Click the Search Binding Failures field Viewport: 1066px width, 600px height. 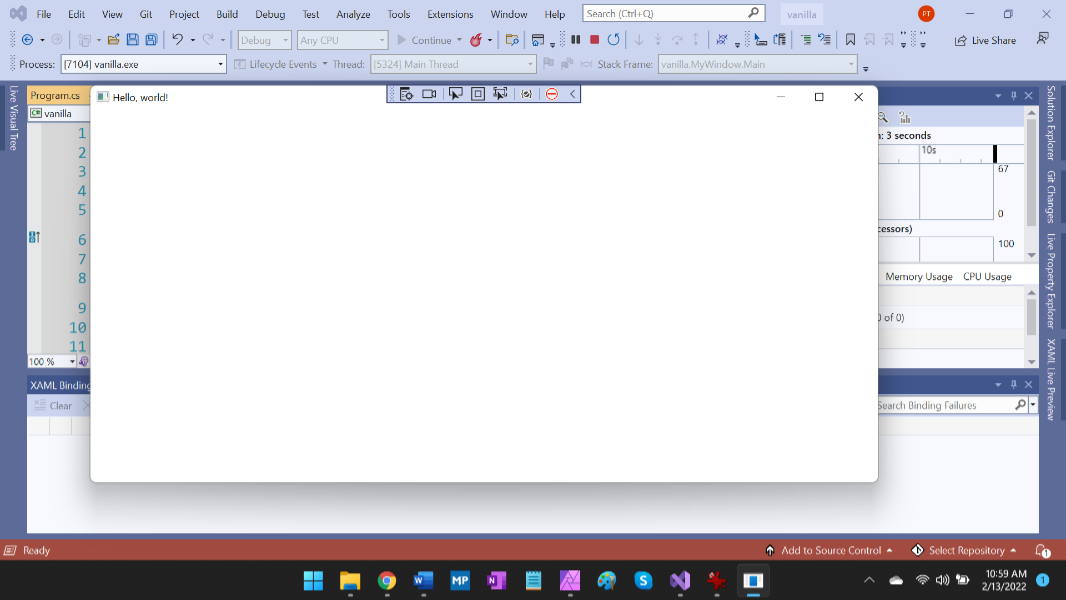(944, 405)
